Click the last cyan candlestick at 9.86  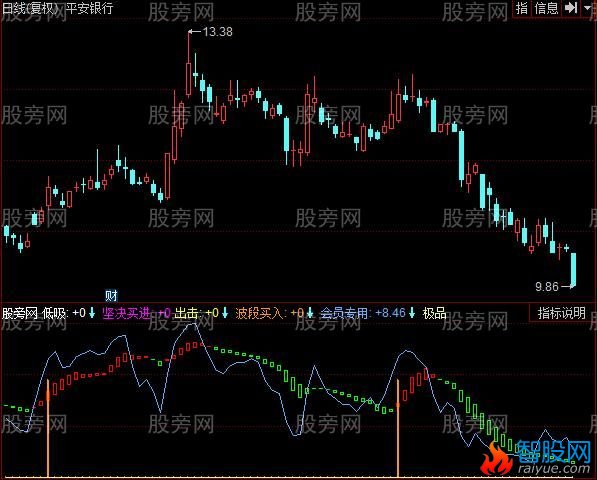point(573,270)
